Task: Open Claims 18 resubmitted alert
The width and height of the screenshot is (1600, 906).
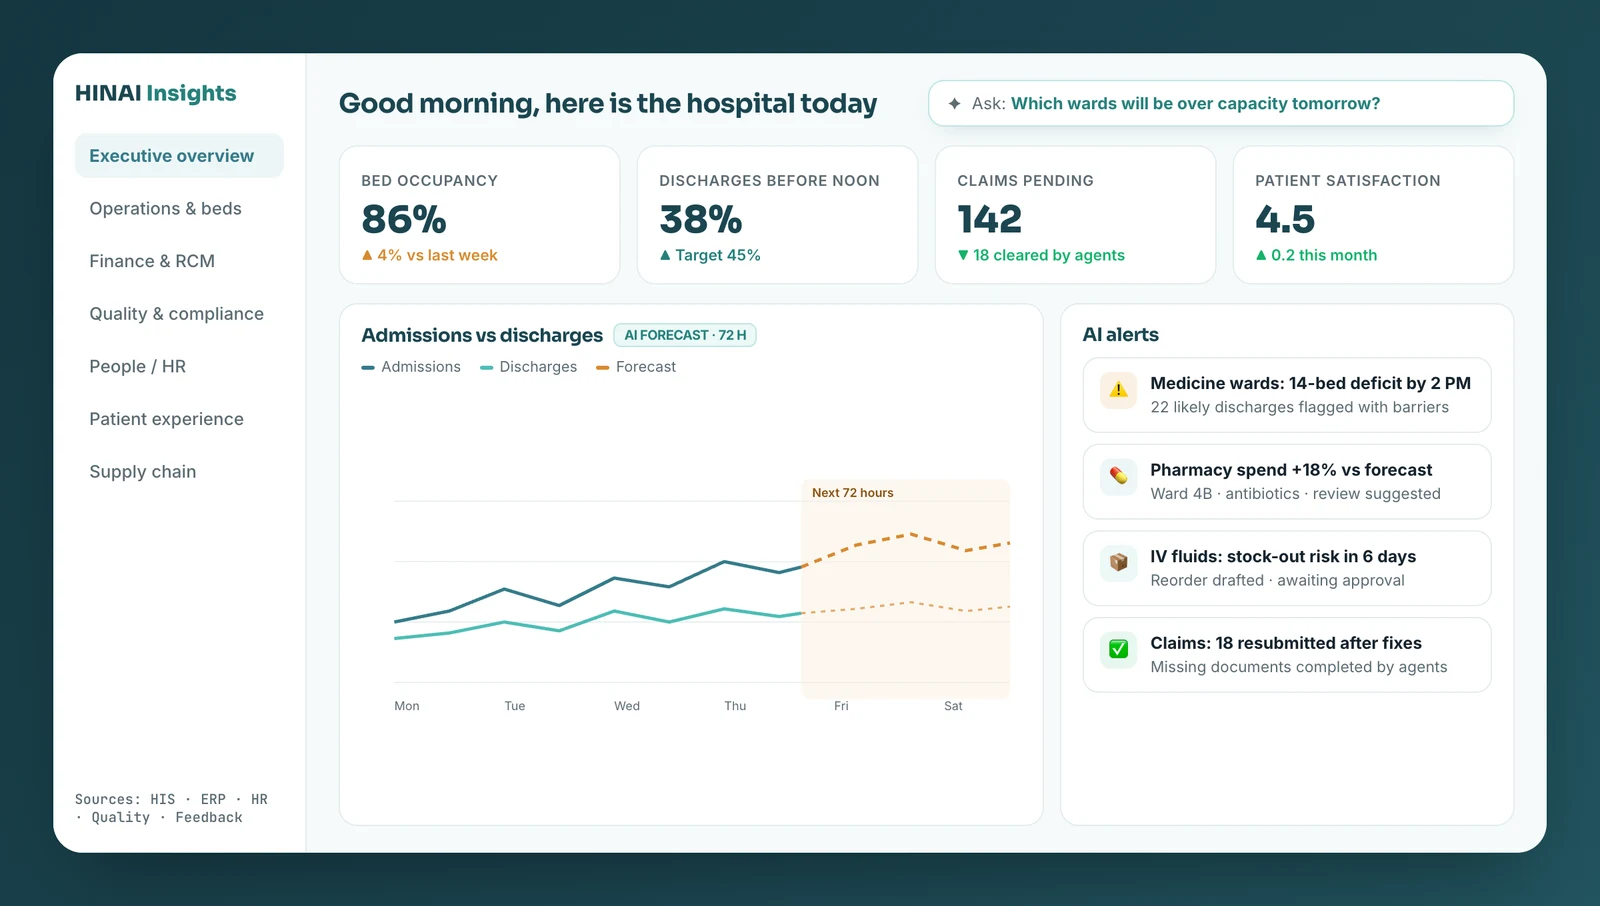Action: [1287, 655]
